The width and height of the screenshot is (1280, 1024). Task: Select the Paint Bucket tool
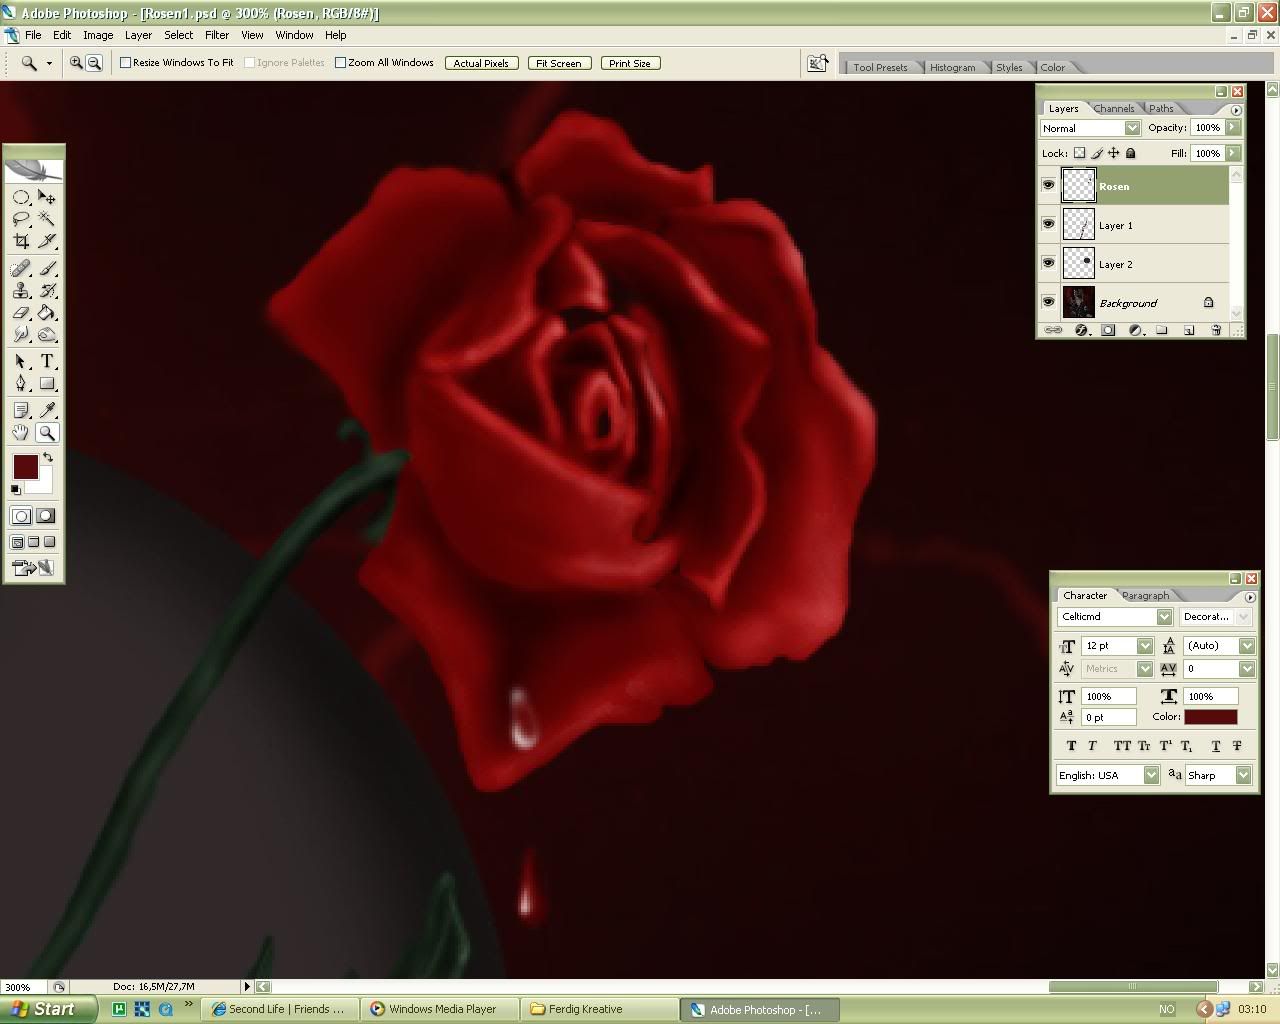pyautogui.click(x=47, y=313)
